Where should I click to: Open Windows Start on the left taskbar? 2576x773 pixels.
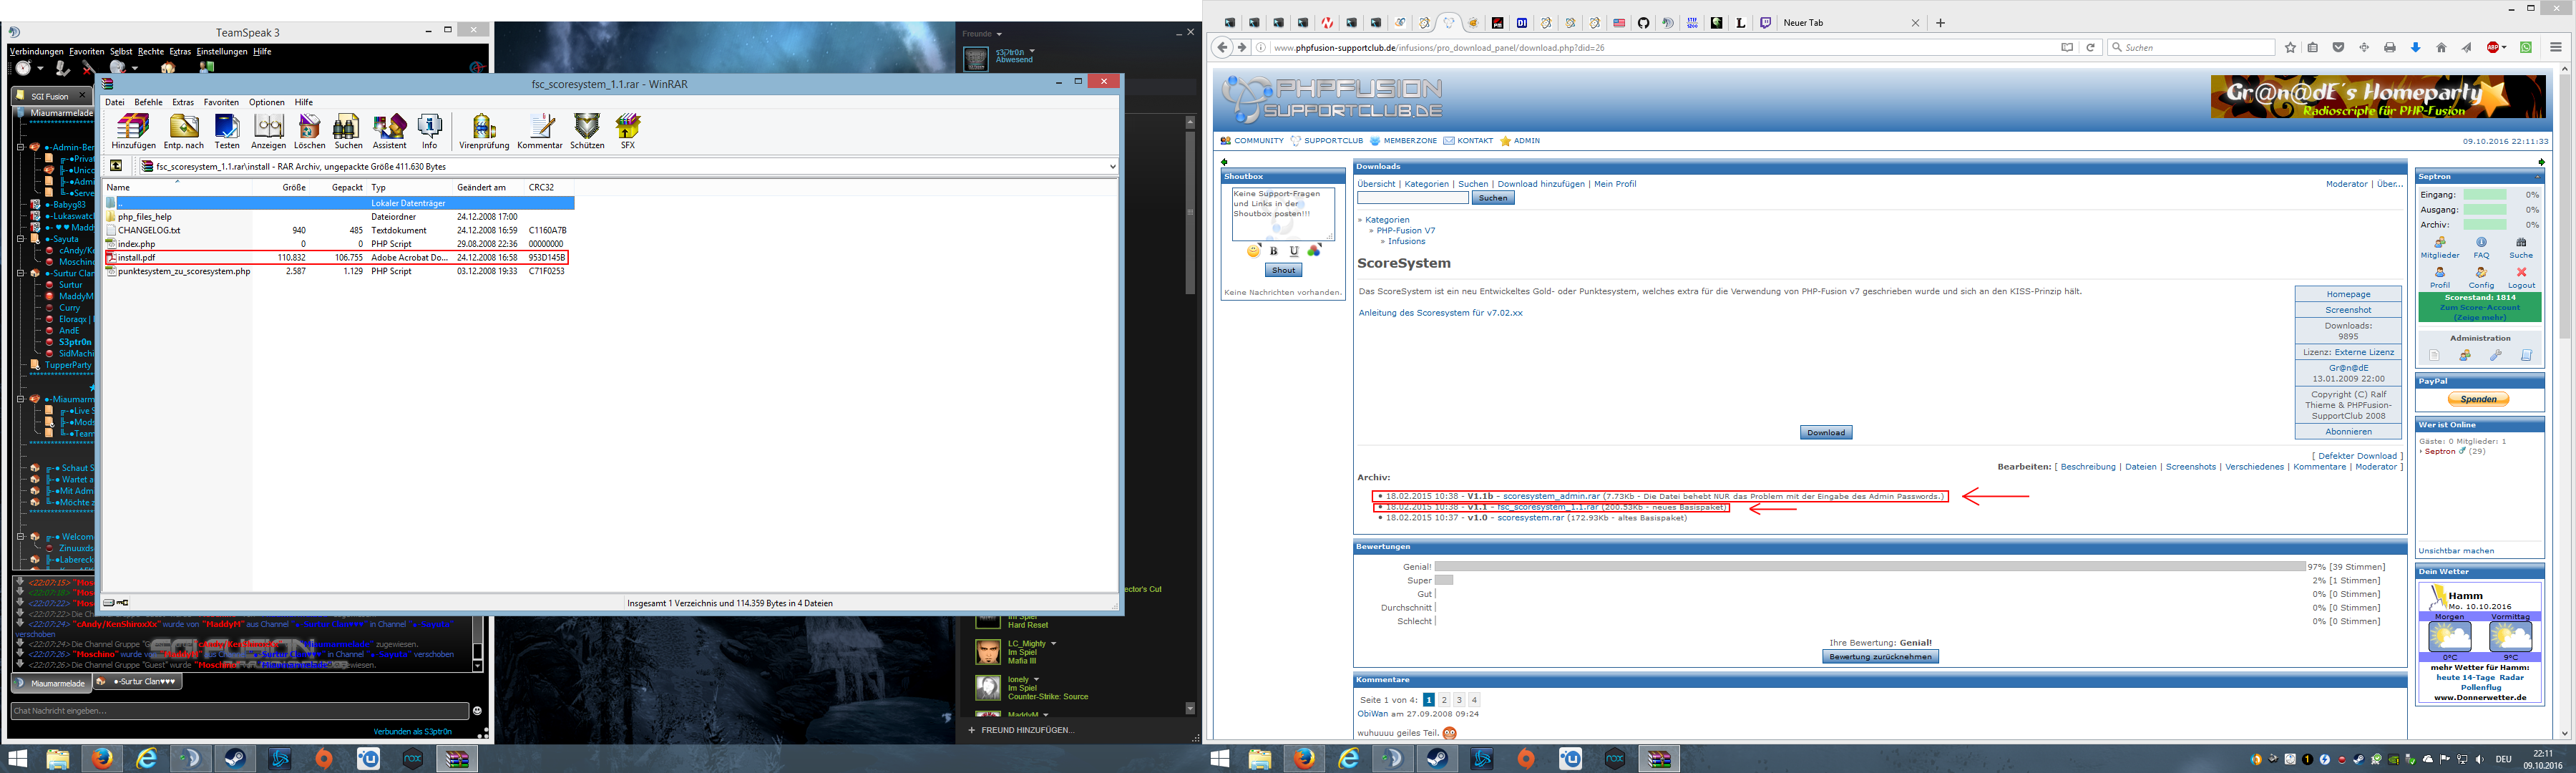tap(18, 759)
